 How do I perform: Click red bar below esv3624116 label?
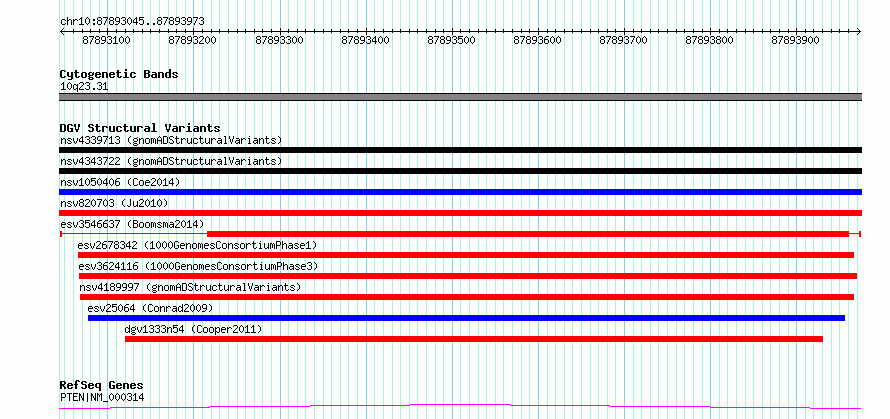(x=468, y=276)
